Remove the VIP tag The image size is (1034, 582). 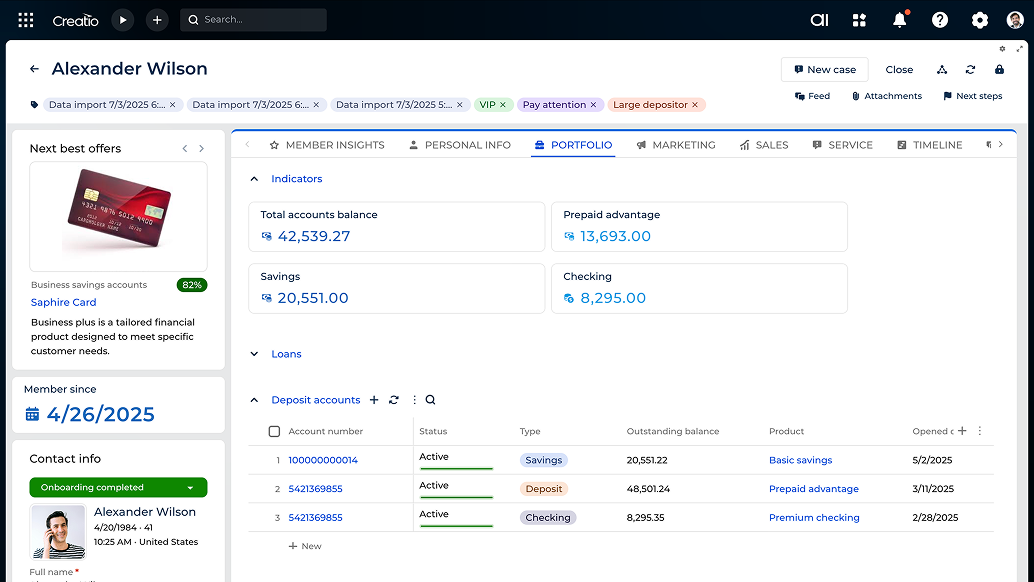pos(503,105)
